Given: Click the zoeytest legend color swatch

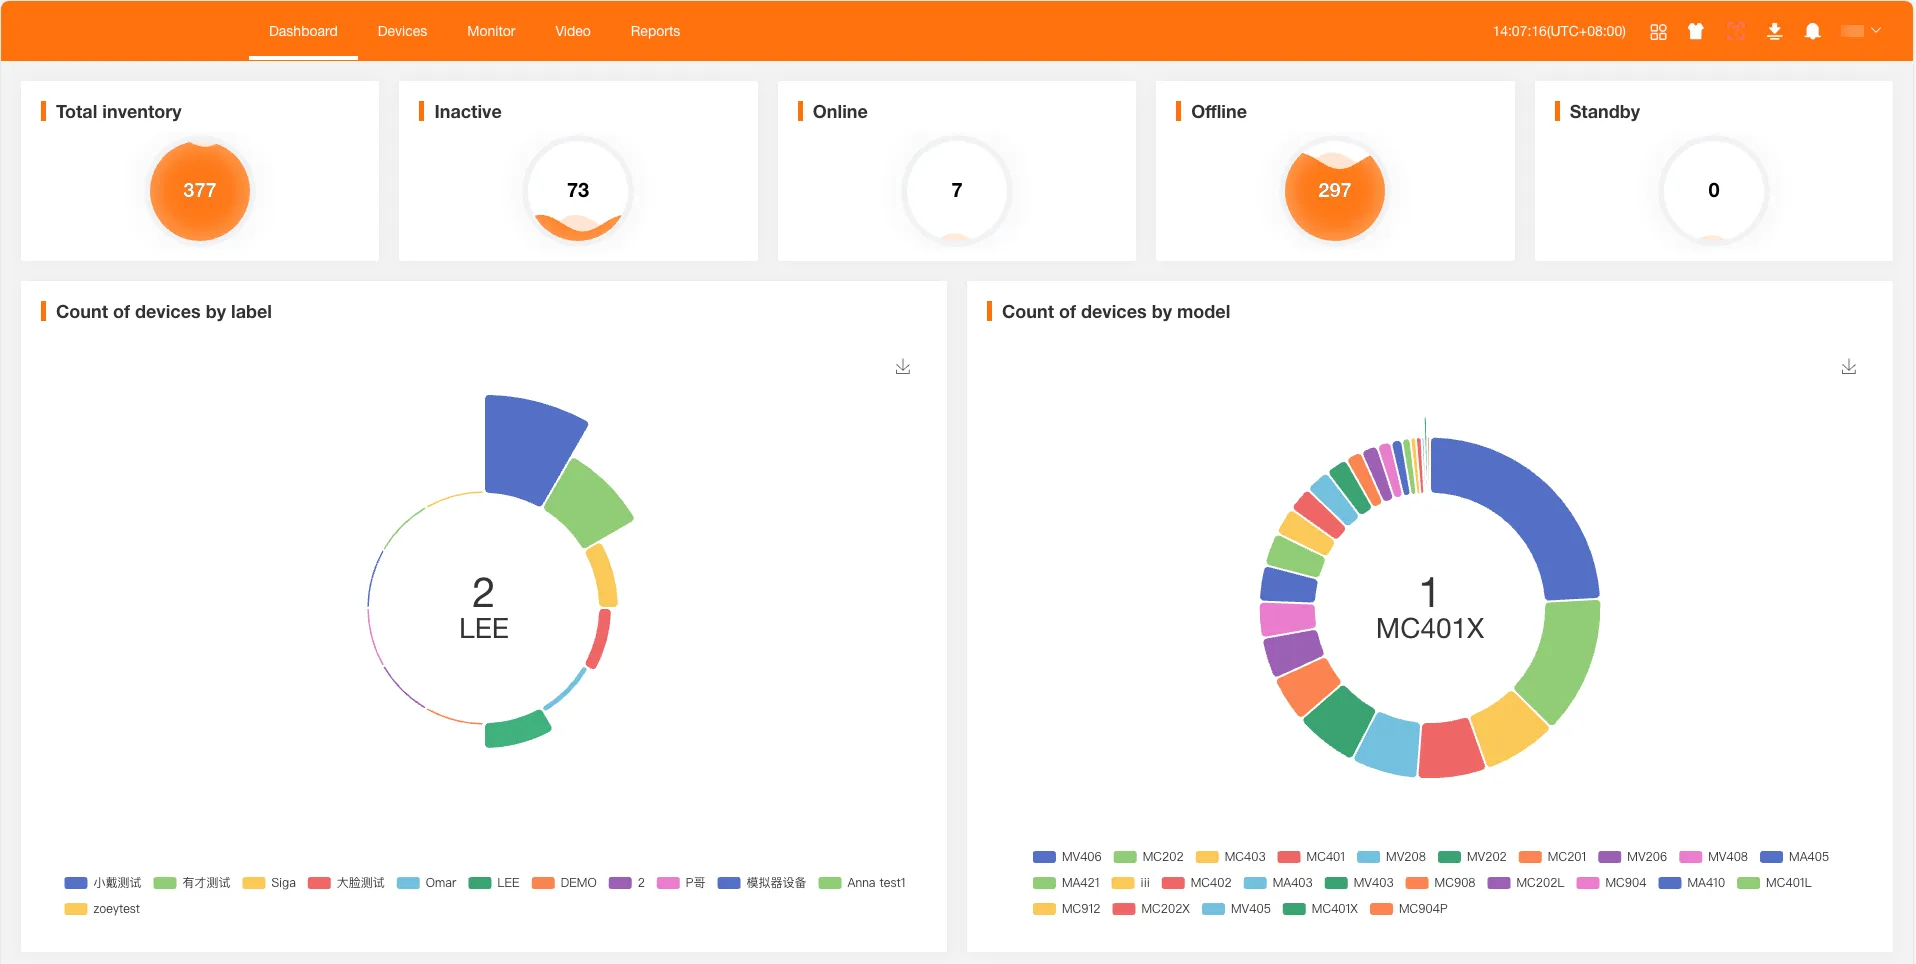Looking at the screenshot, I should pyautogui.click(x=76, y=909).
